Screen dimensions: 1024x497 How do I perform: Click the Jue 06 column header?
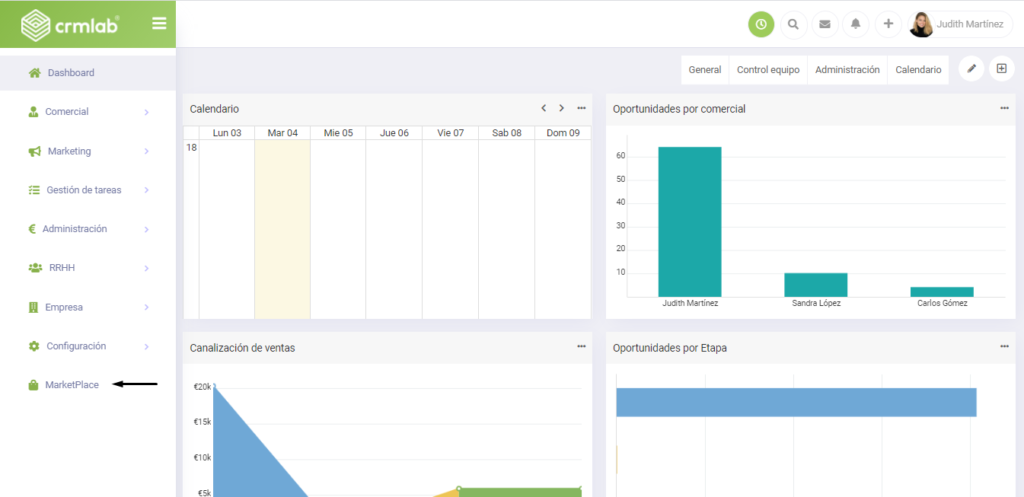(394, 133)
